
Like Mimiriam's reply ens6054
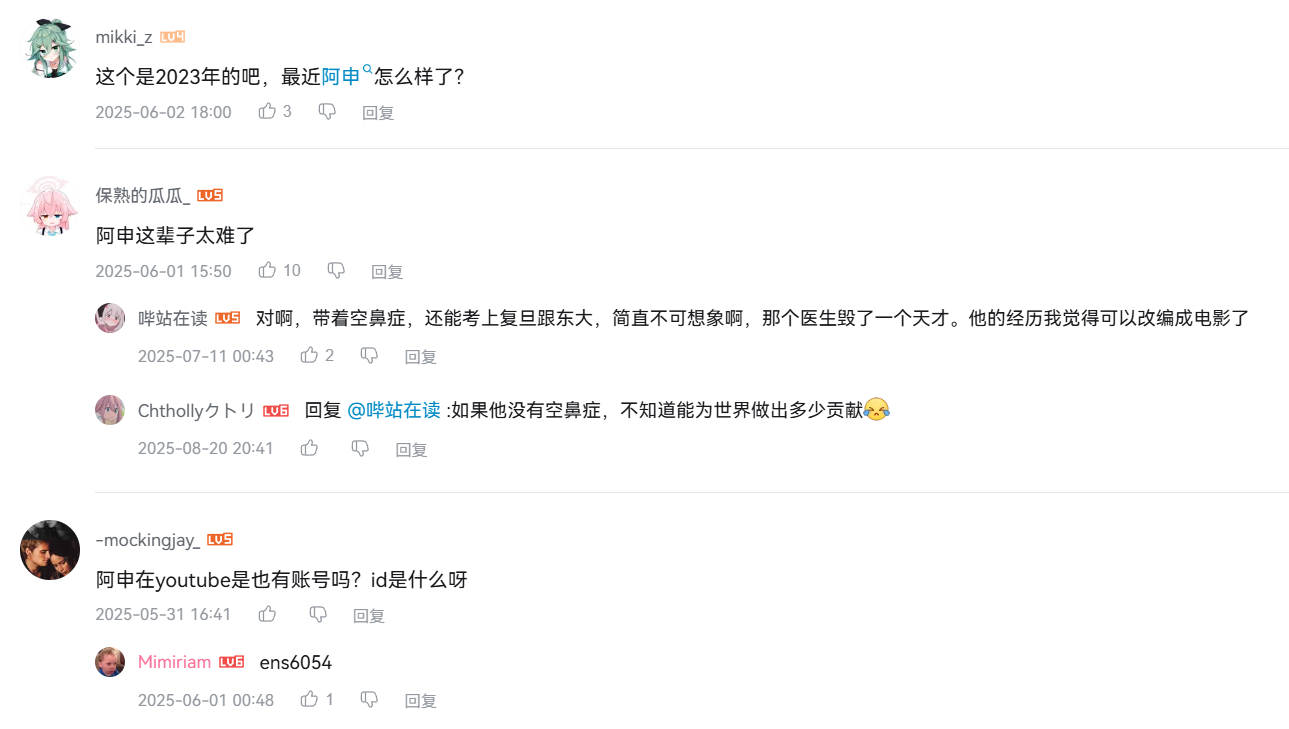[309, 700]
